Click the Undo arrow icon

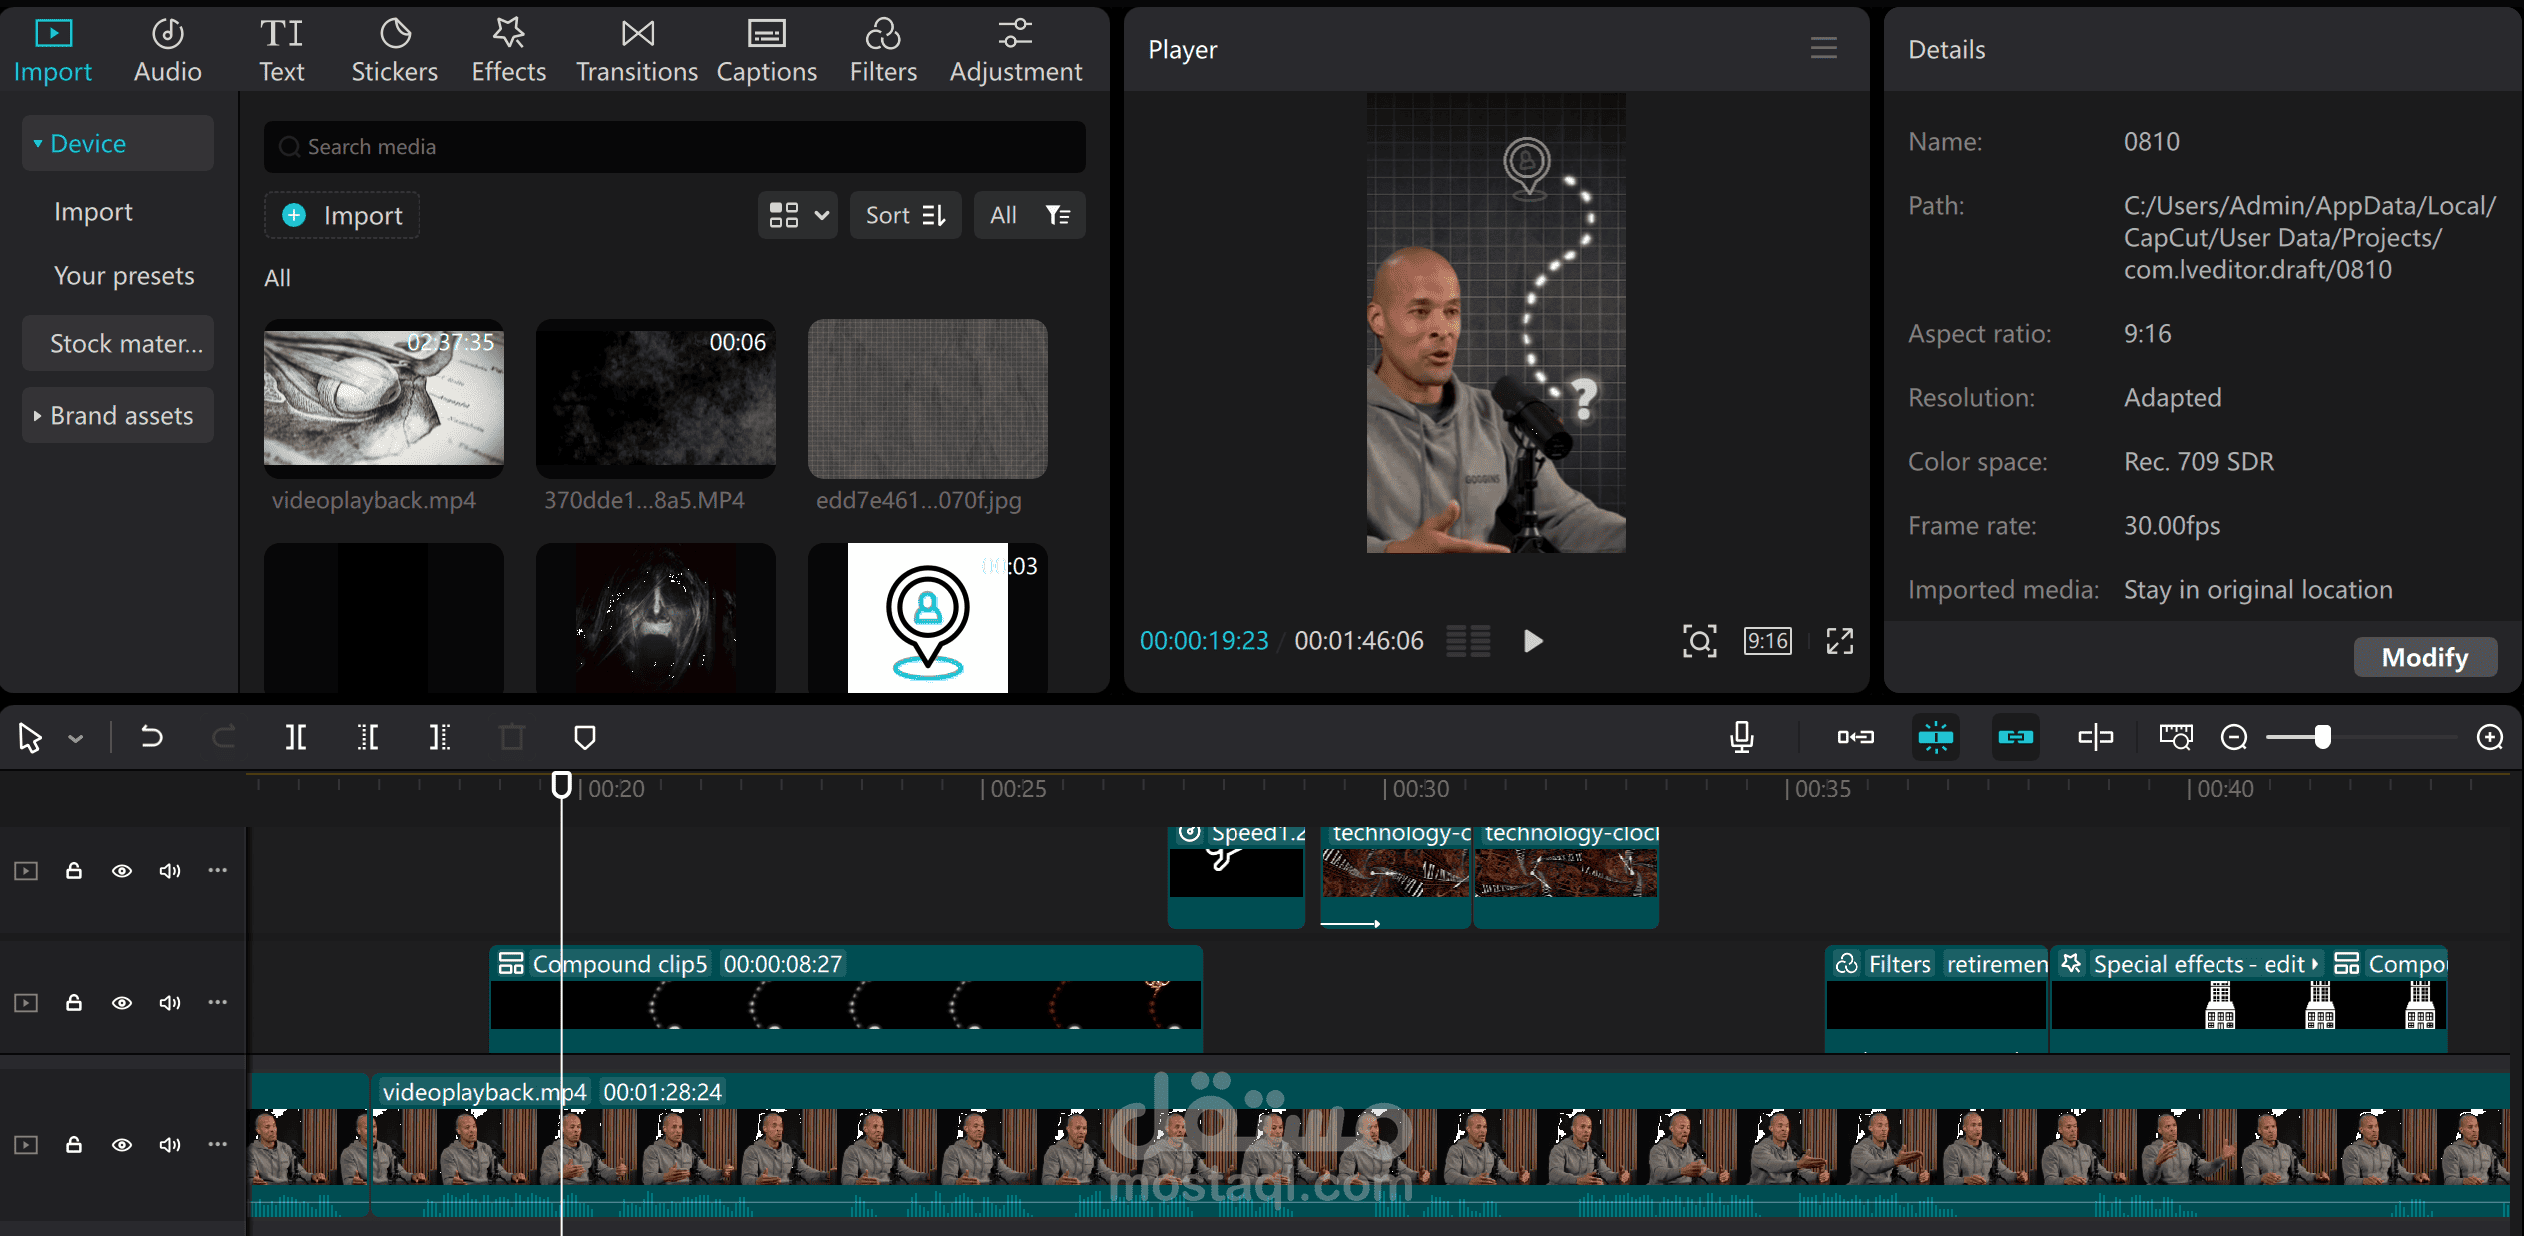tap(151, 737)
